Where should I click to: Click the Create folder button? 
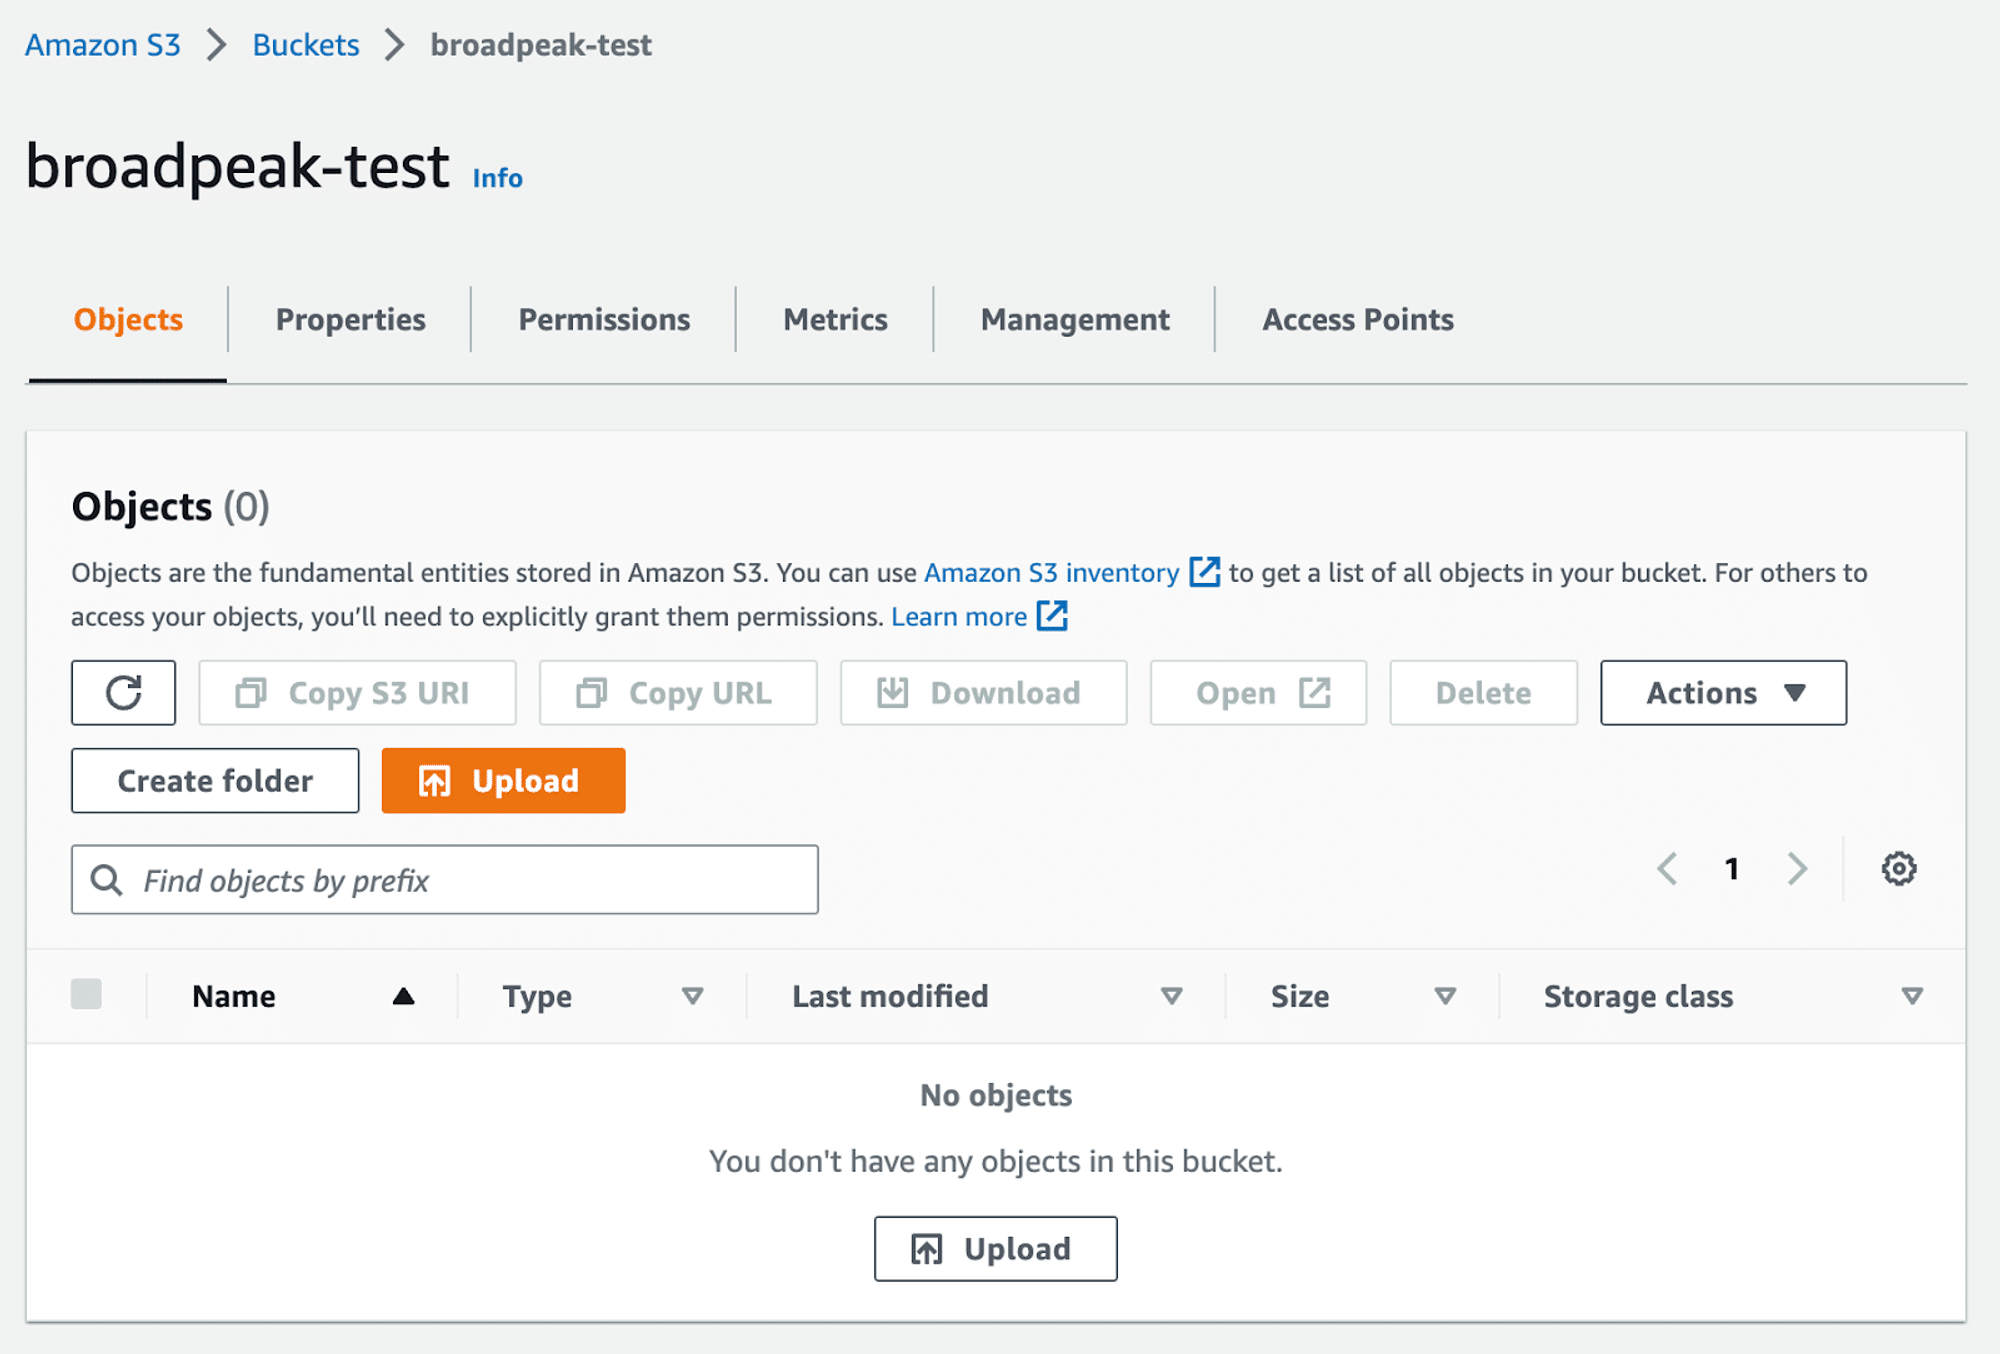214,781
